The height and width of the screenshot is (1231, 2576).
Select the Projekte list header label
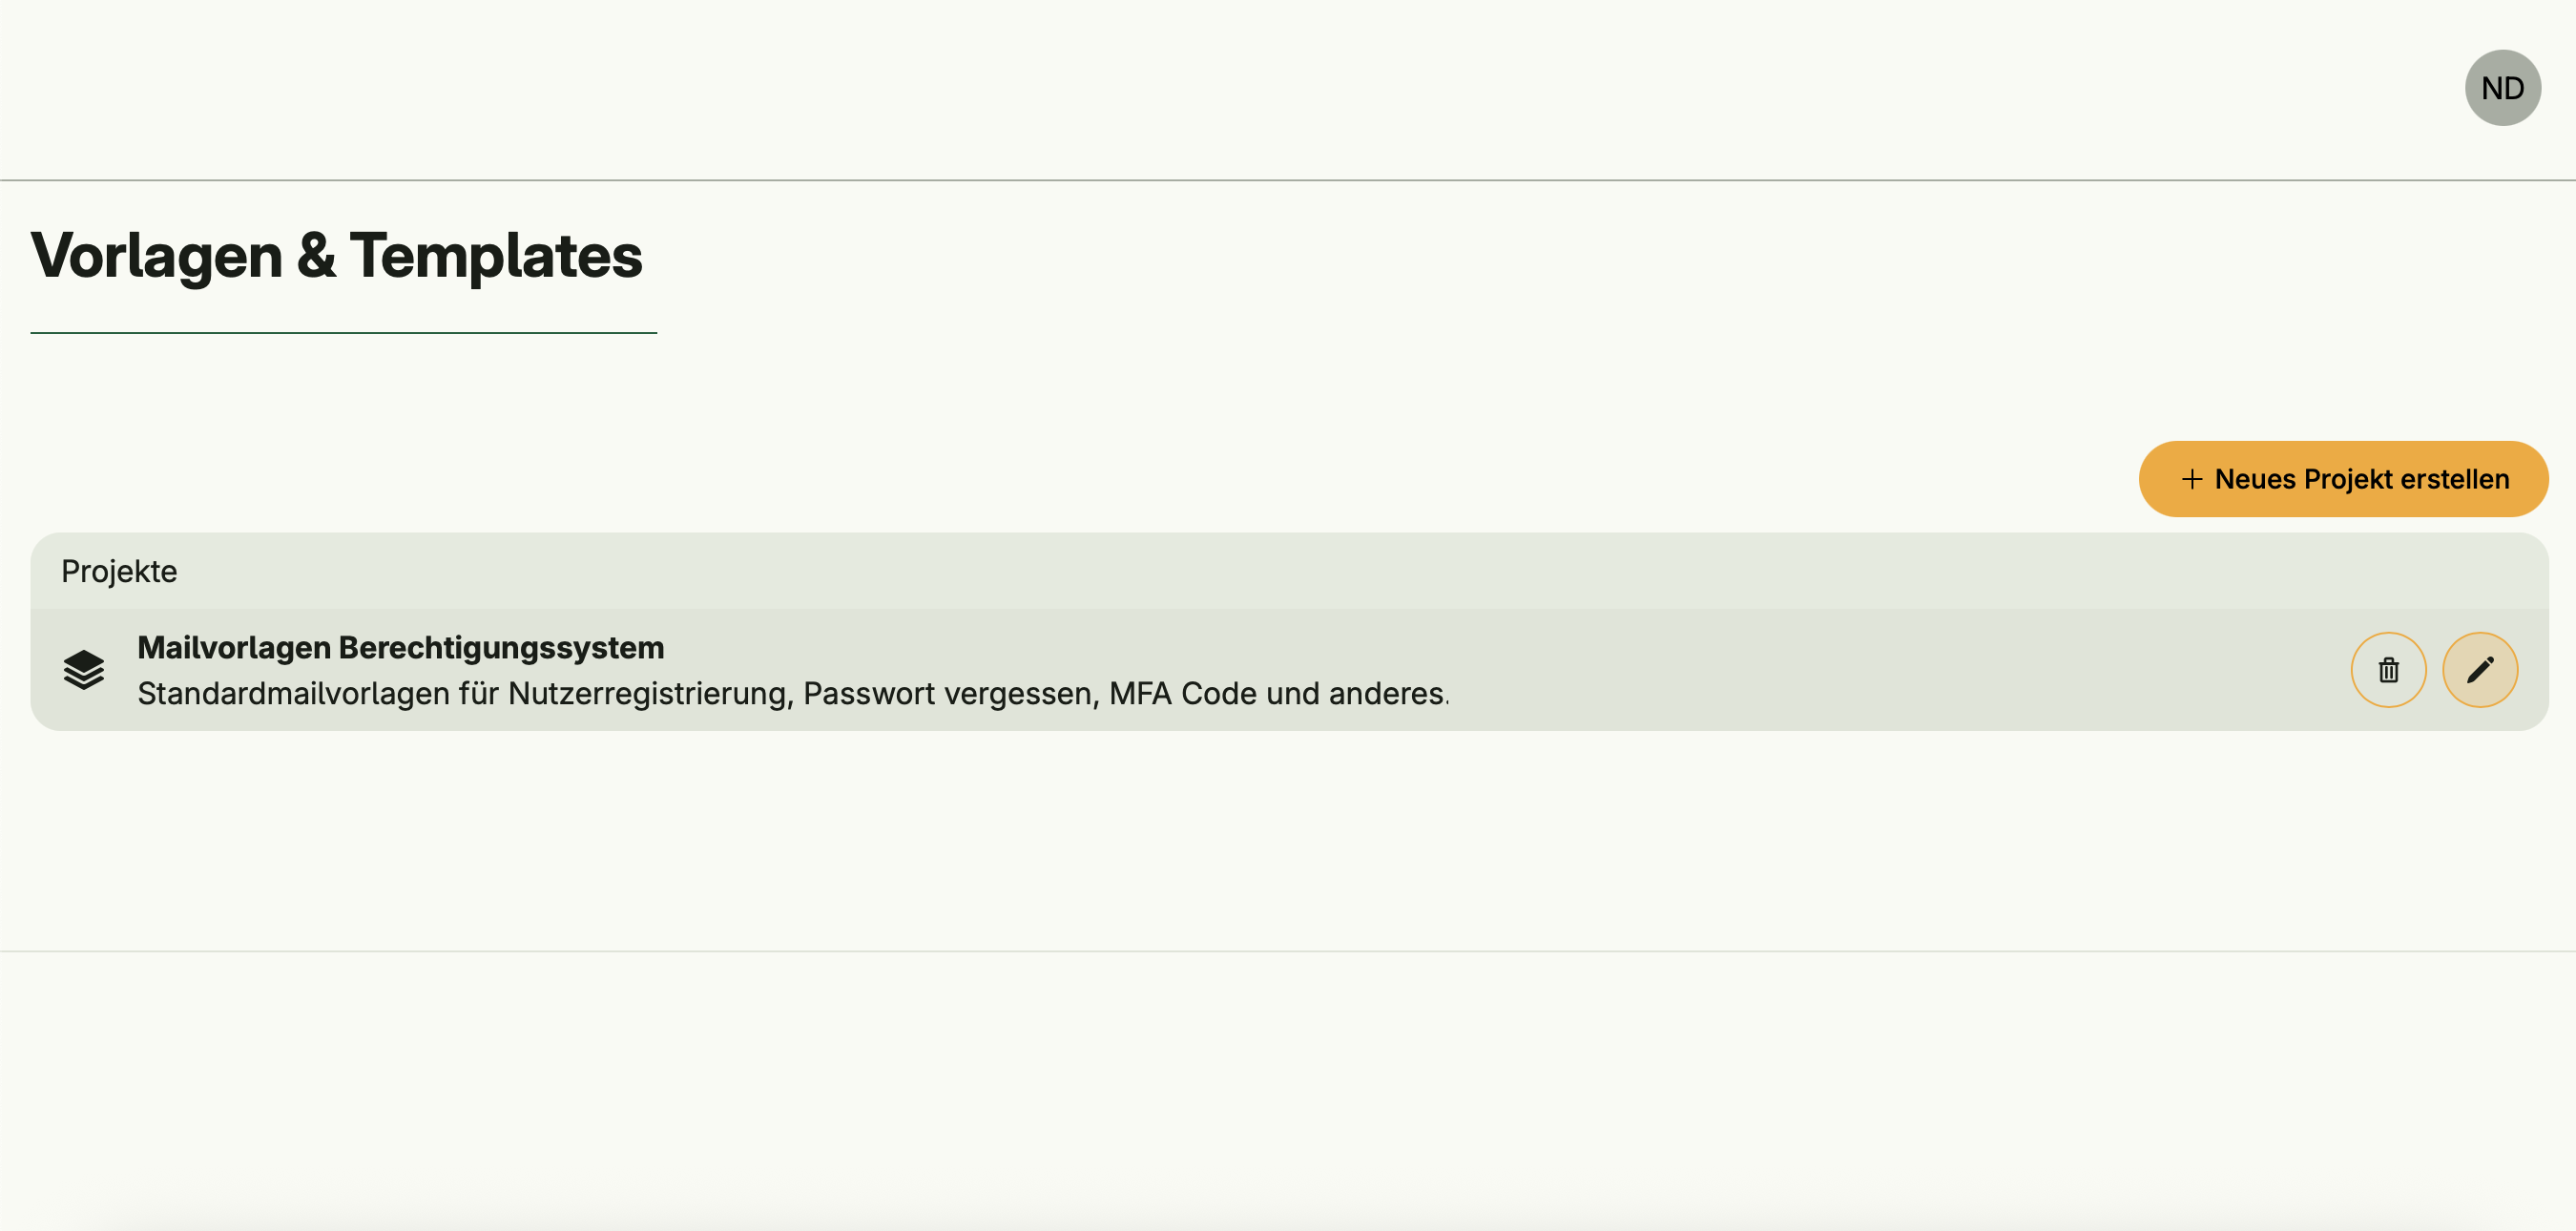(x=119, y=571)
